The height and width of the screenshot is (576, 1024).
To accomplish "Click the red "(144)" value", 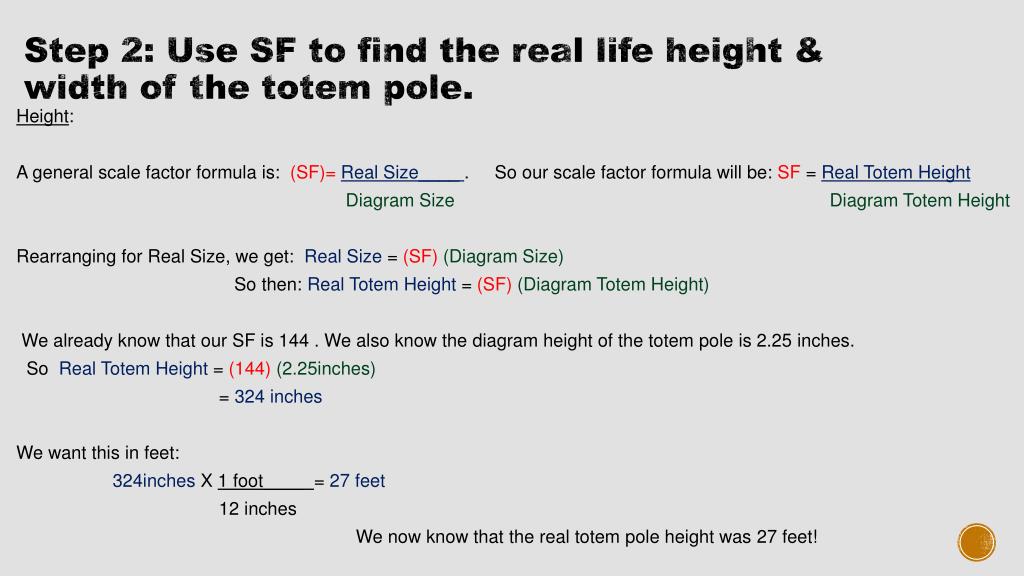I will [x=249, y=369].
